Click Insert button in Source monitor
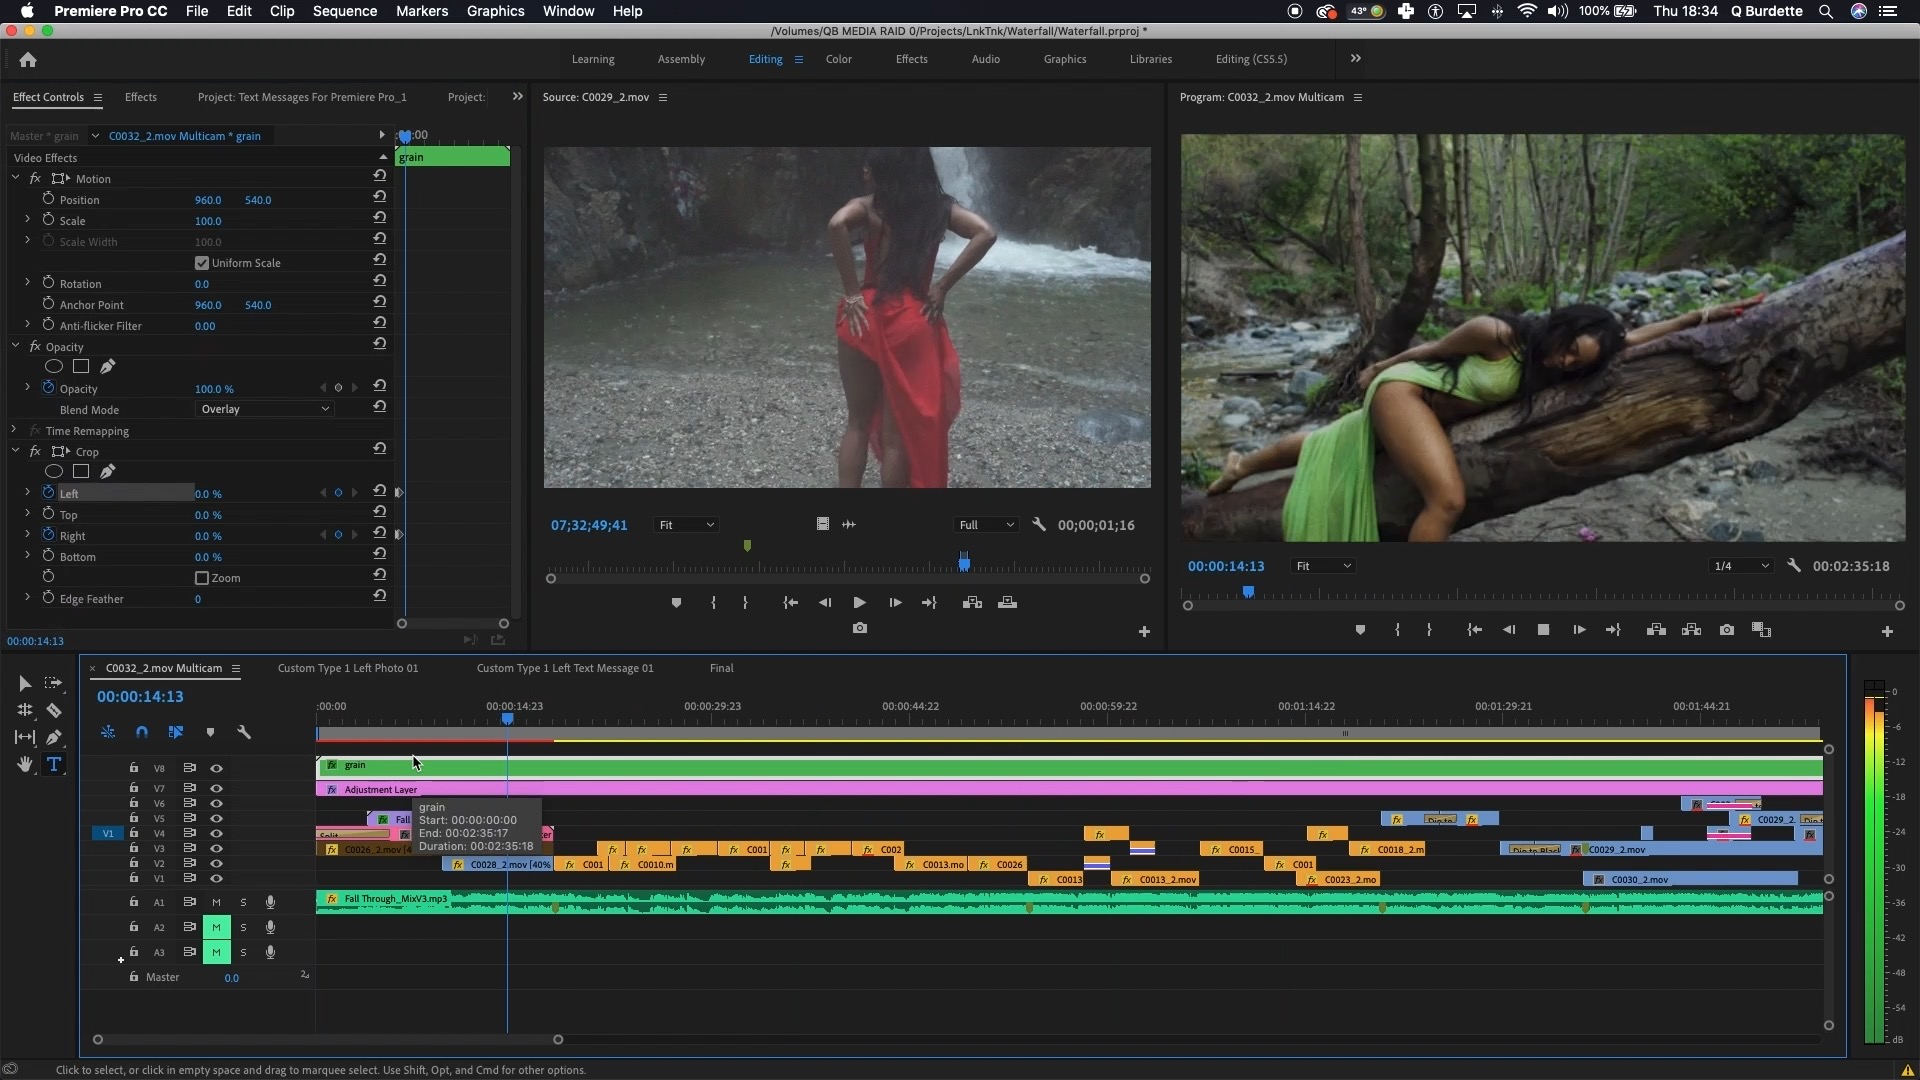This screenshot has width=1920, height=1080. 972,602
